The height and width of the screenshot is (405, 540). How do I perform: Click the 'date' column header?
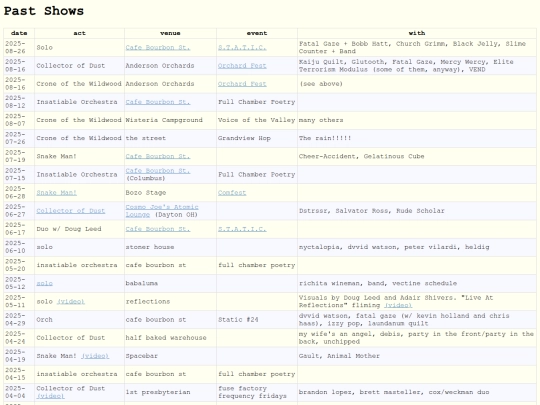click(19, 33)
